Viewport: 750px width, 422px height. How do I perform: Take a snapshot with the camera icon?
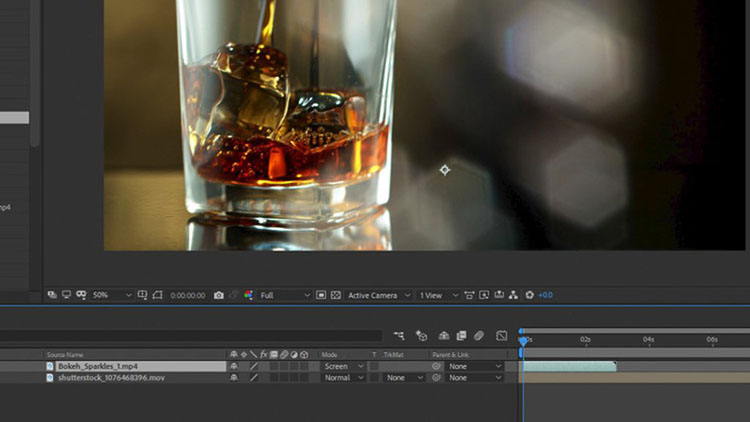[x=219, y=296]
